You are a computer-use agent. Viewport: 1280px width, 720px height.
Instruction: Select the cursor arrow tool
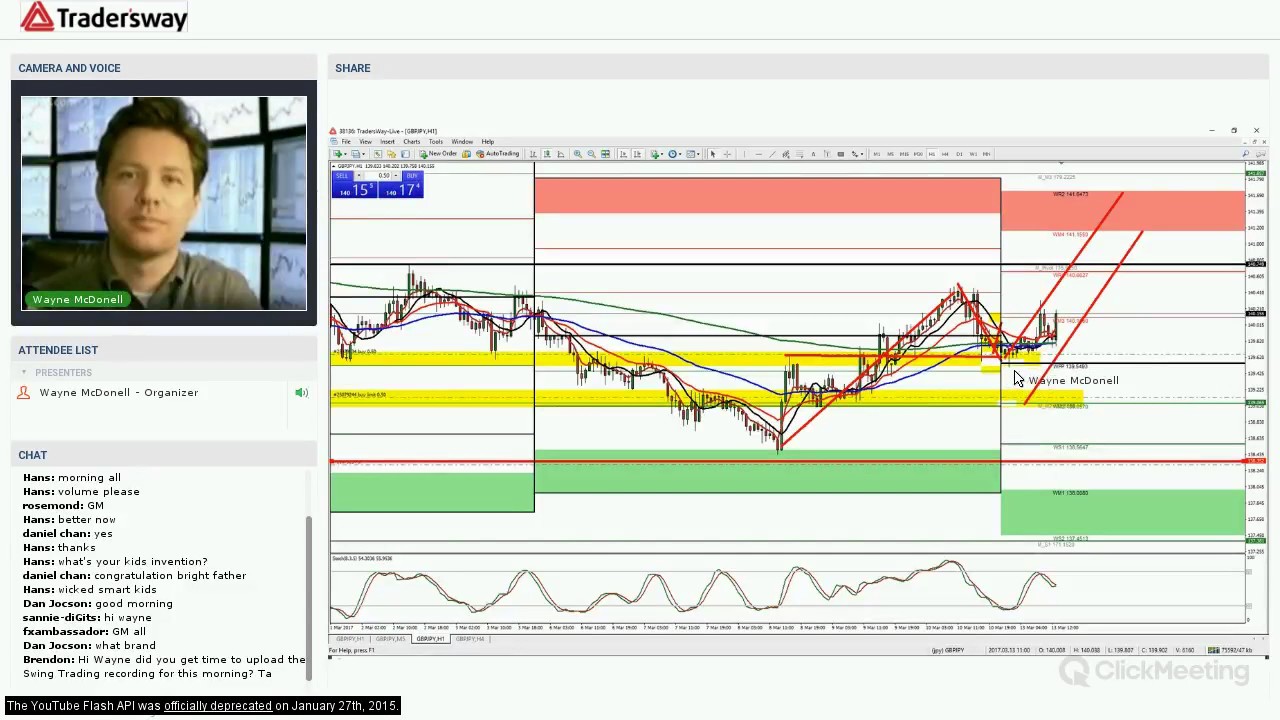713,153
